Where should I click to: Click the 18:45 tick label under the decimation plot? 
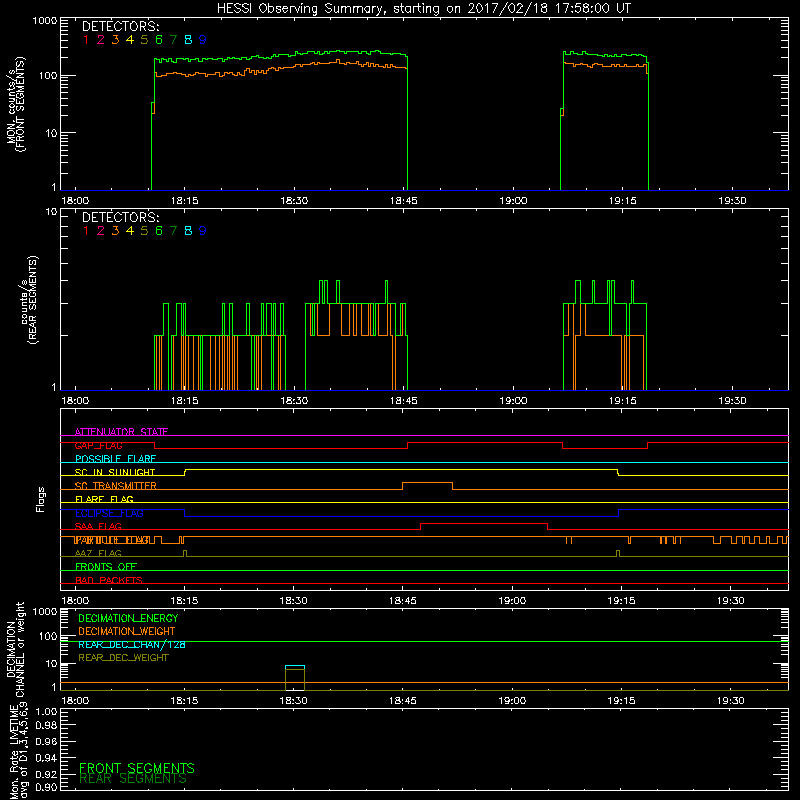click(403, 701)
